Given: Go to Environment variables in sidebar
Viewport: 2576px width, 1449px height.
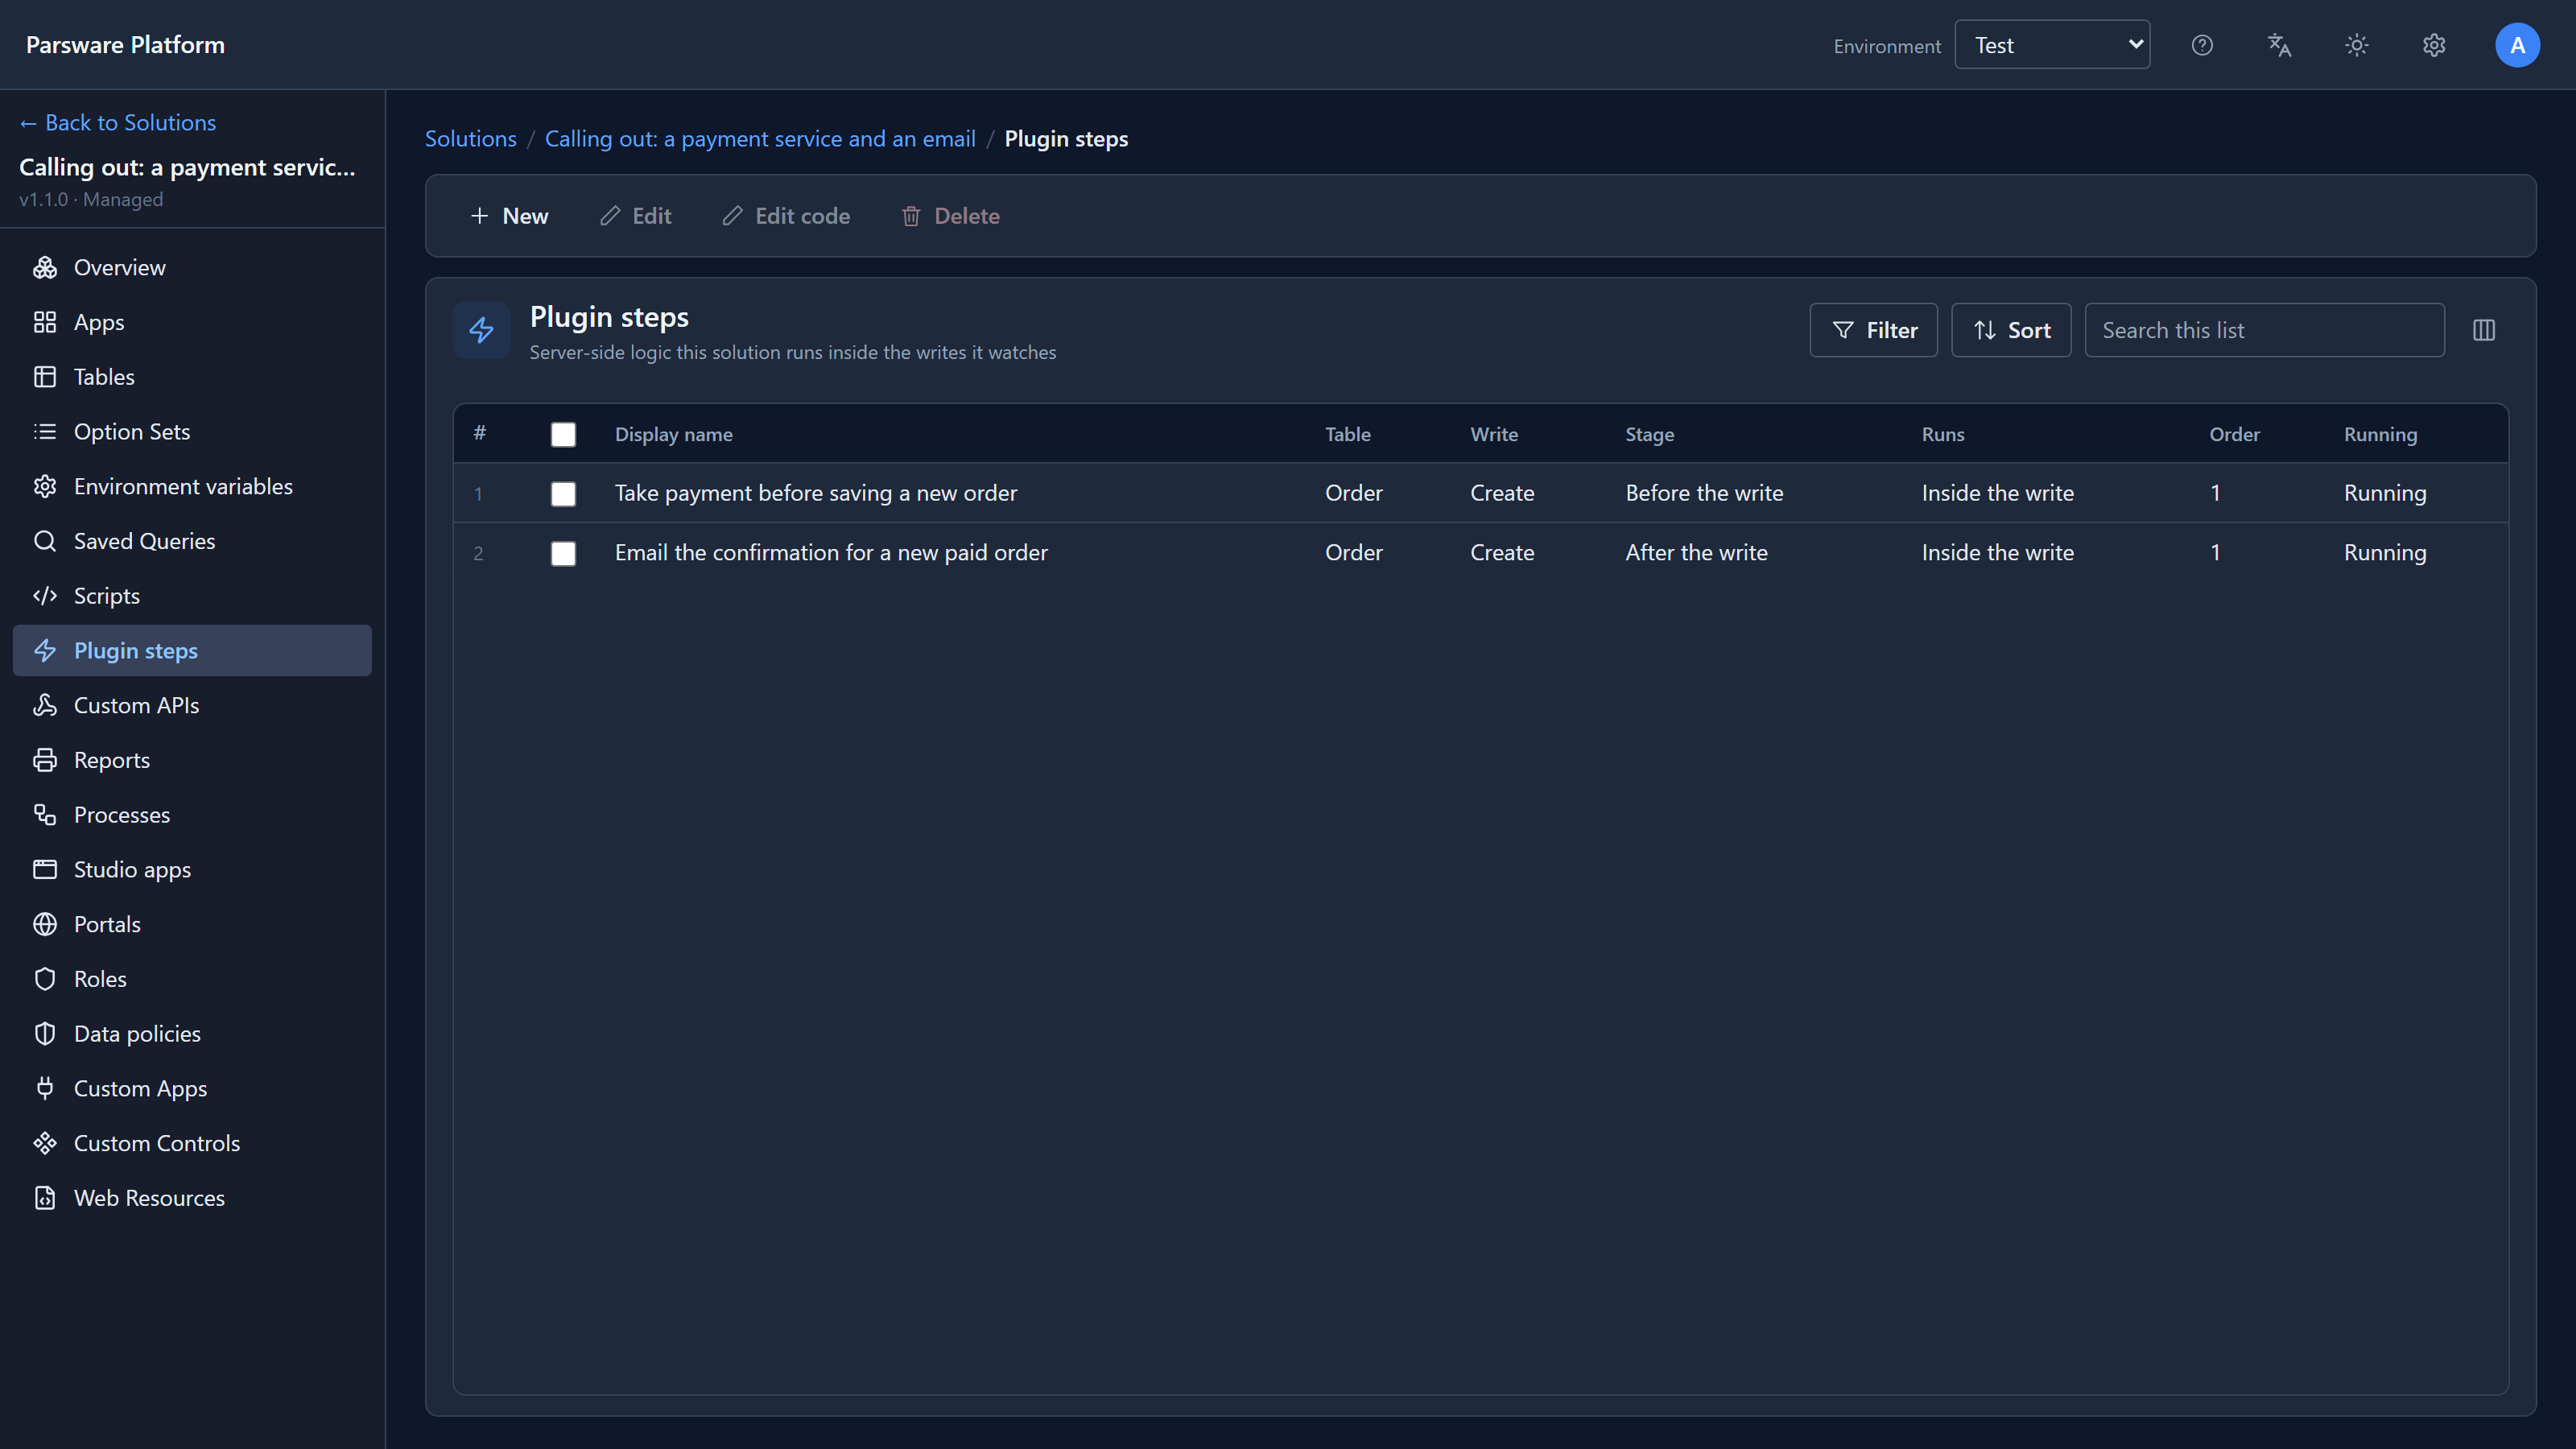Looking at the screenshot, I should pyautogui.click(x=192, y=486).
